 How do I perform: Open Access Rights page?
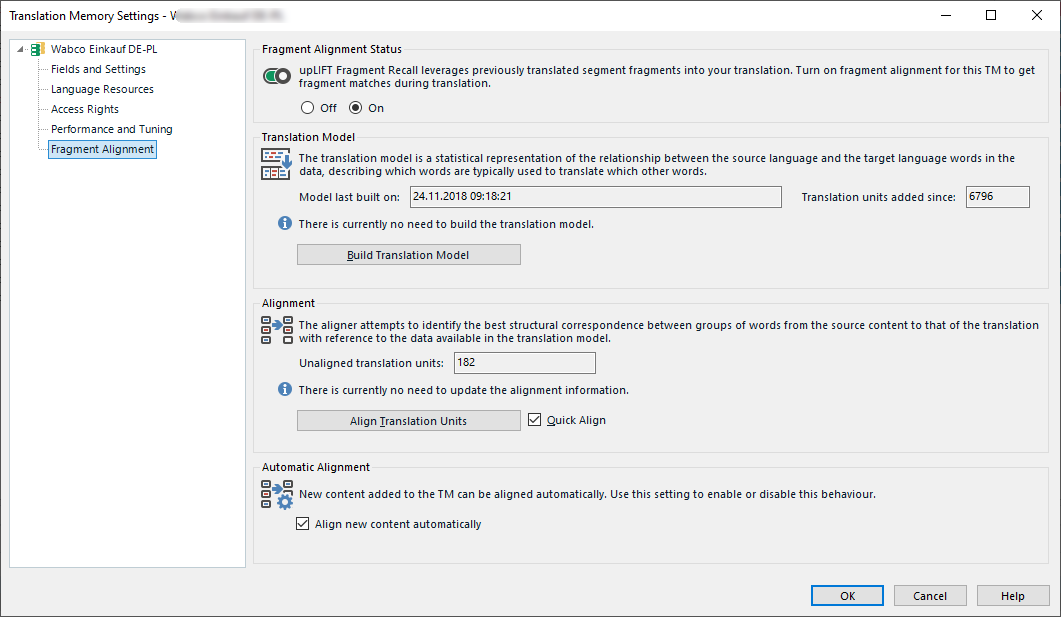pyautogui.click(x=85, y=109)
